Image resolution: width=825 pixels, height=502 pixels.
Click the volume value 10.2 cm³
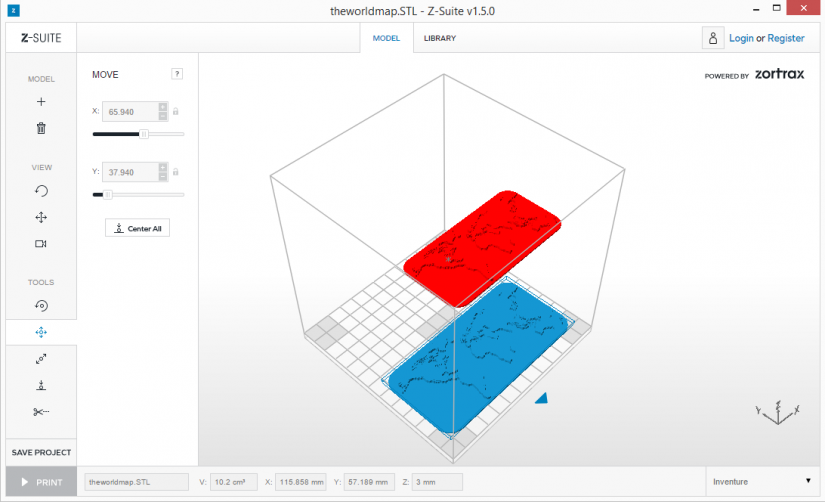click(x=234, y=481)
